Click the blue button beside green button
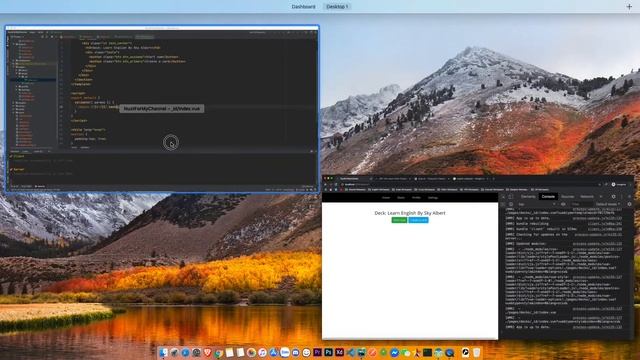Viewport: 640px width, 360px height. point(418,220)
